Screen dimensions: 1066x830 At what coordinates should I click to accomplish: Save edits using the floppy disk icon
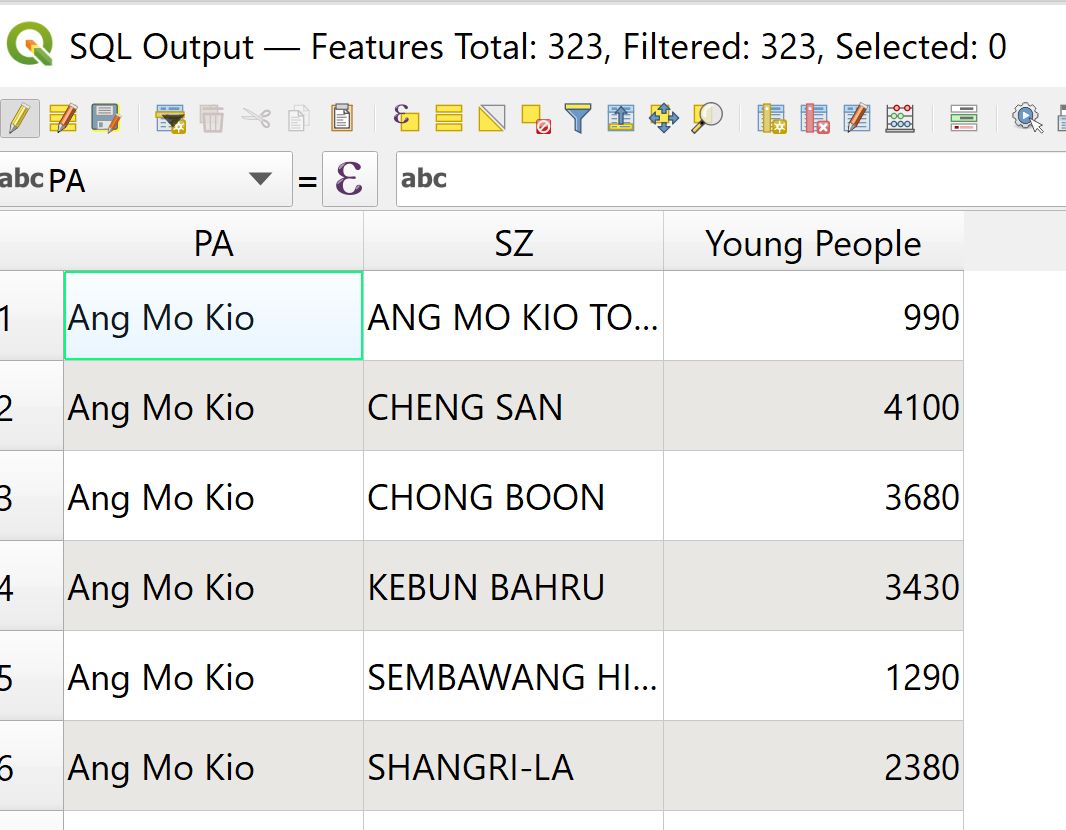[105, 119]
